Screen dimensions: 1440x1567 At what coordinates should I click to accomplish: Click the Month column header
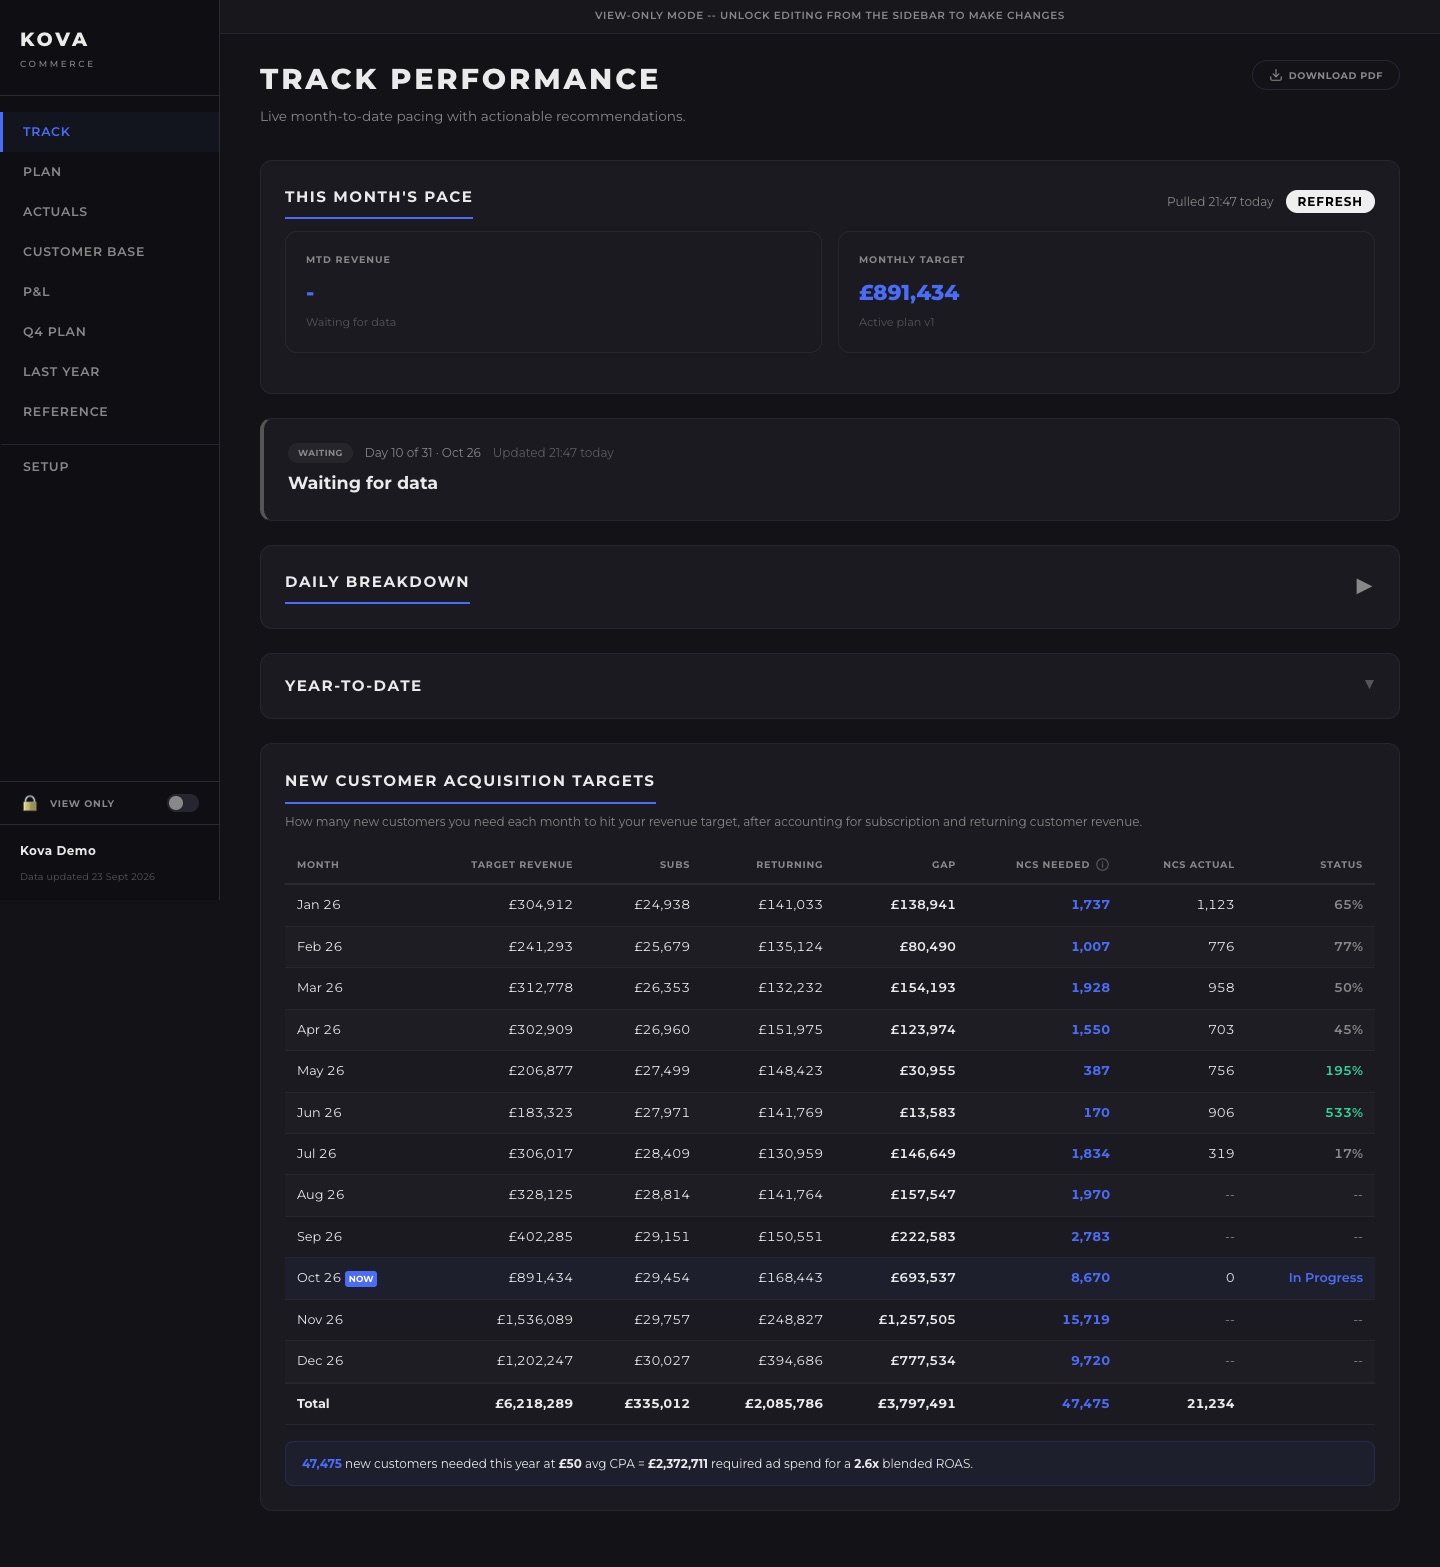pos(318,865)
